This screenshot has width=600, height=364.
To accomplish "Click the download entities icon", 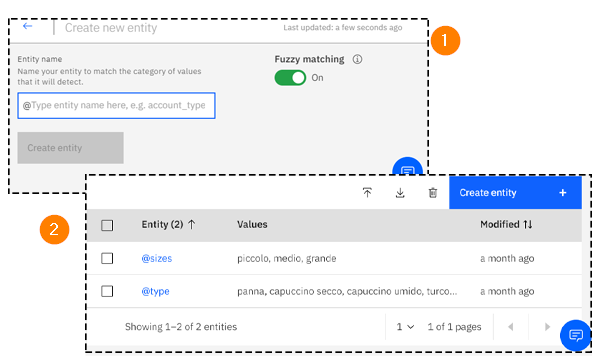I will click(400, 193).
